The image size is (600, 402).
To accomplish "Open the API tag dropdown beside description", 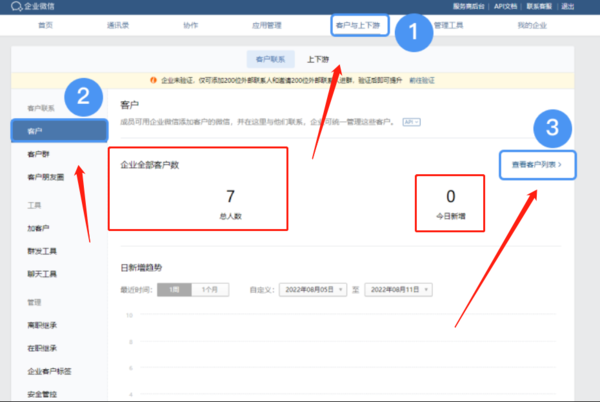I will 408,122.
